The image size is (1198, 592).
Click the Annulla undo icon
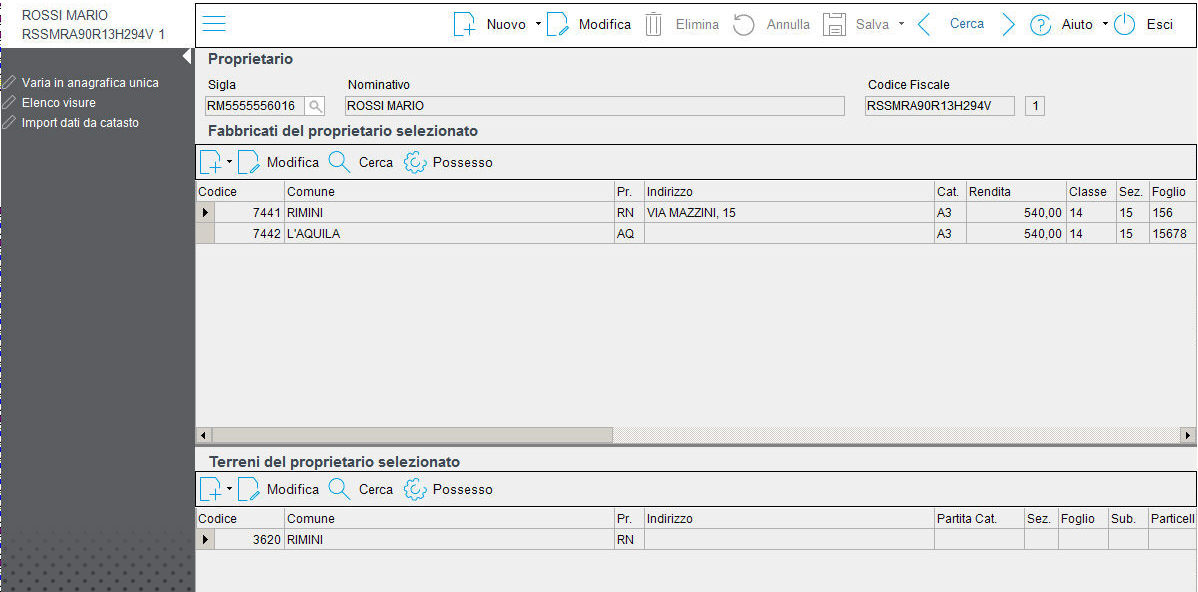click(743, 24)
